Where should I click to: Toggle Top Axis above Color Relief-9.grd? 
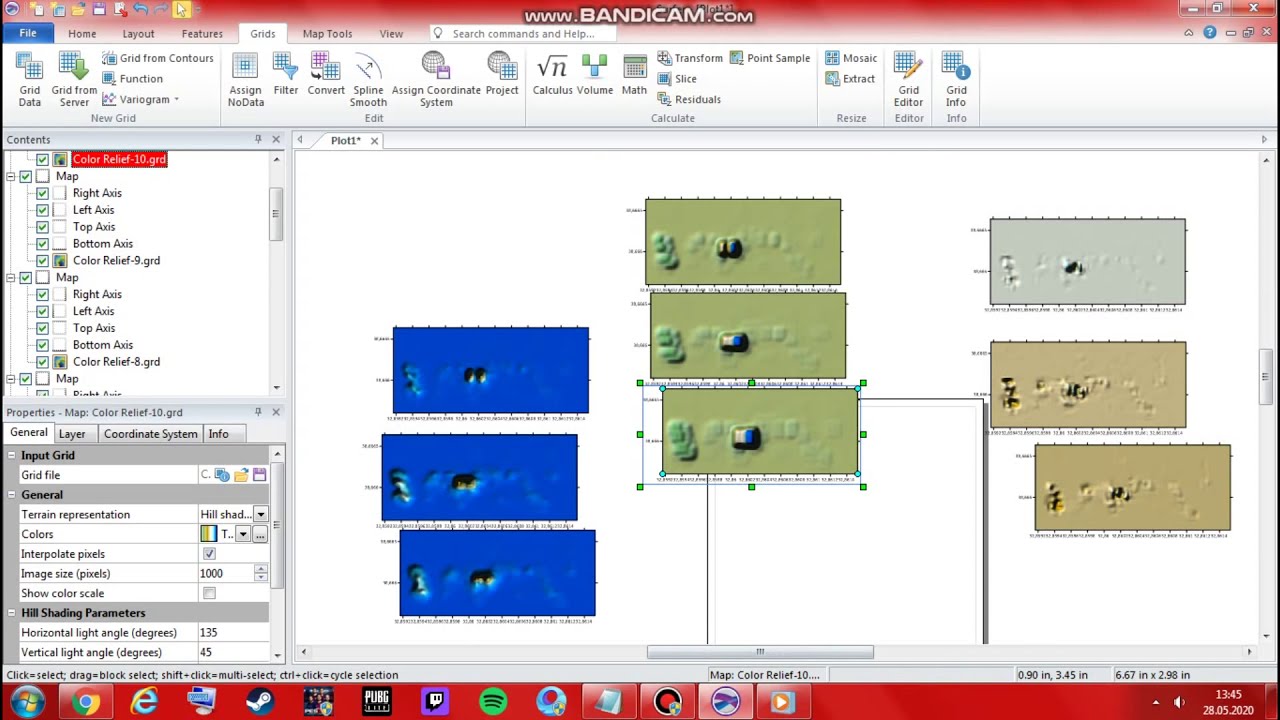(x=42, y=227)
